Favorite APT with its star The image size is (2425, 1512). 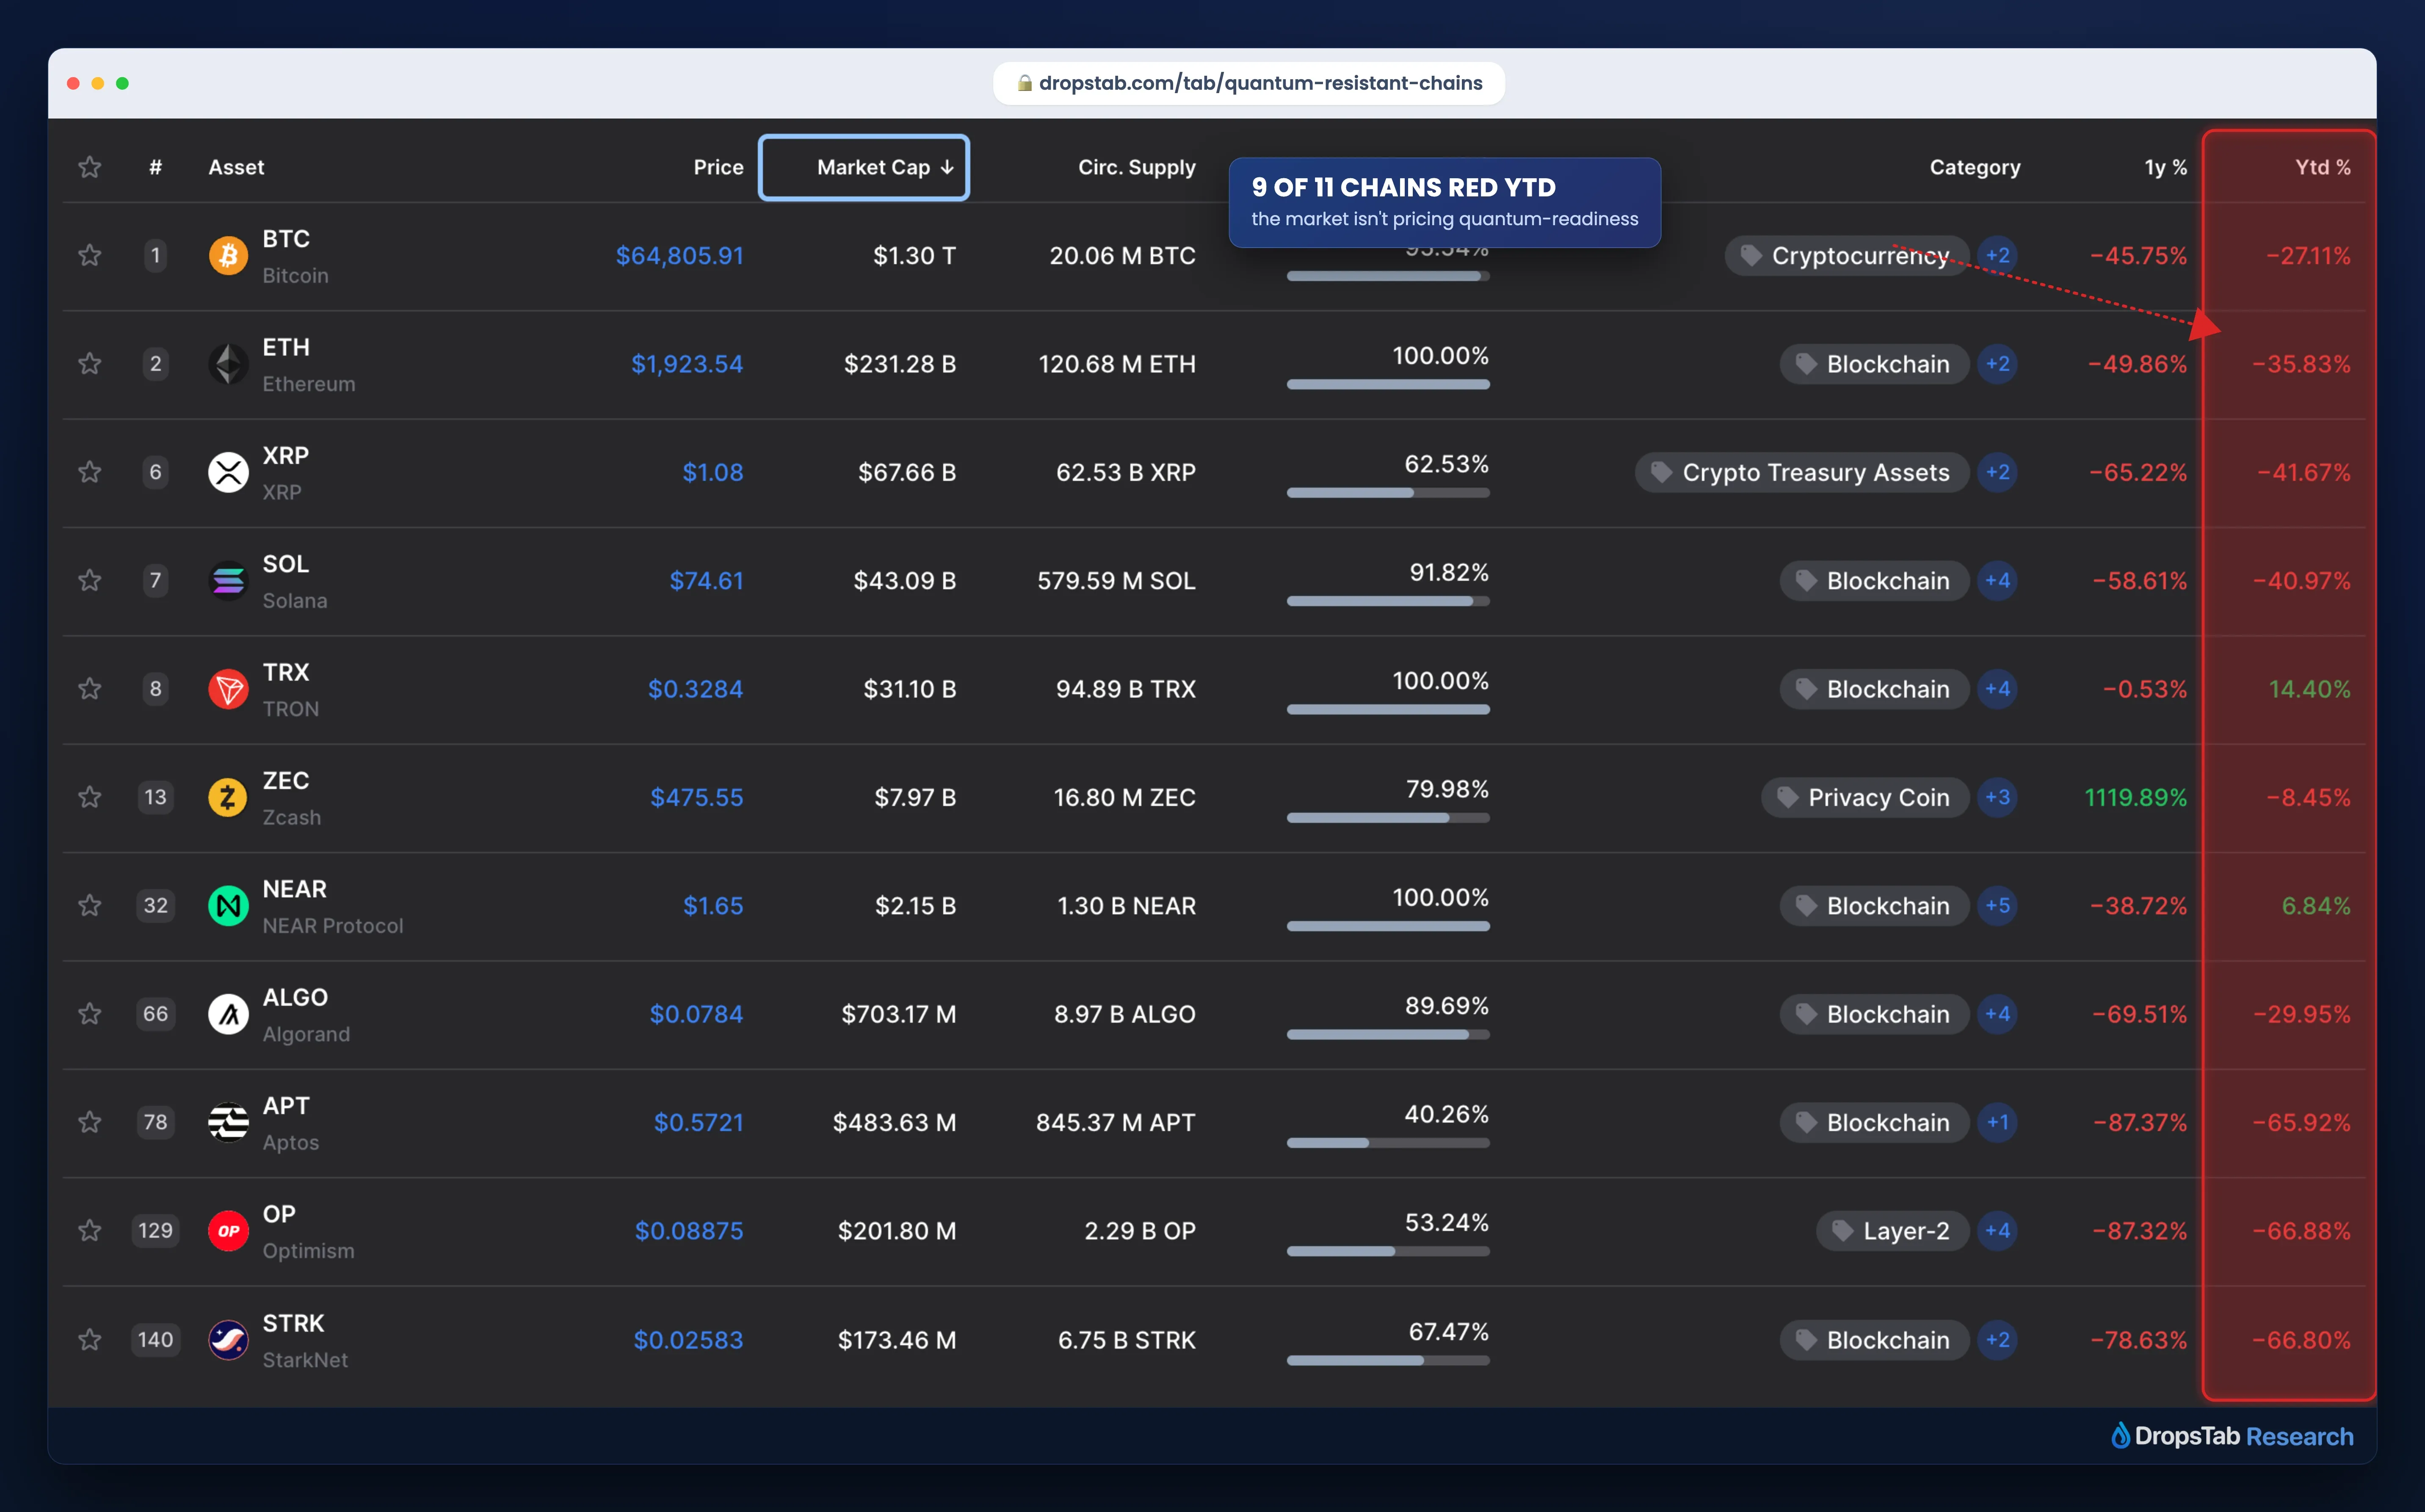click(90, 1122)
